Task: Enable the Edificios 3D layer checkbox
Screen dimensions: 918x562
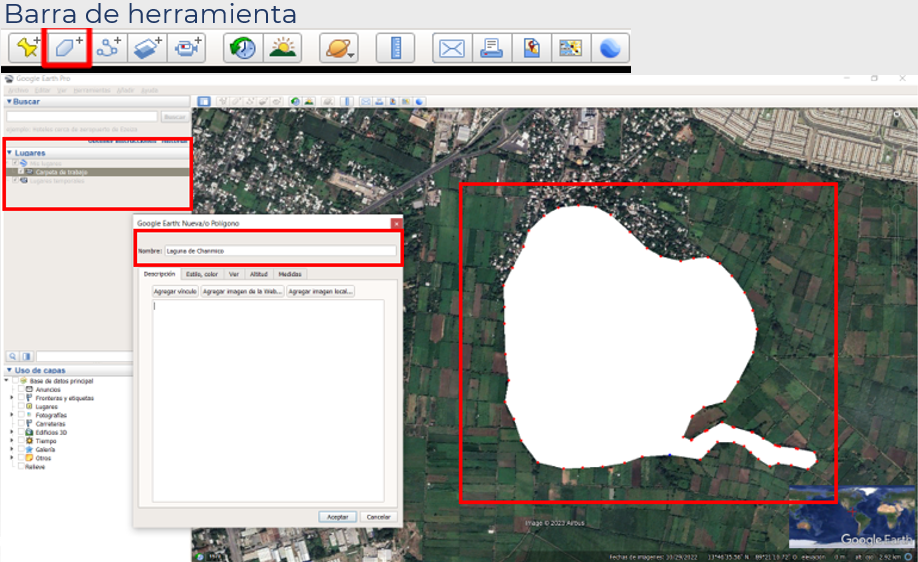Action: tap(20, 432)
